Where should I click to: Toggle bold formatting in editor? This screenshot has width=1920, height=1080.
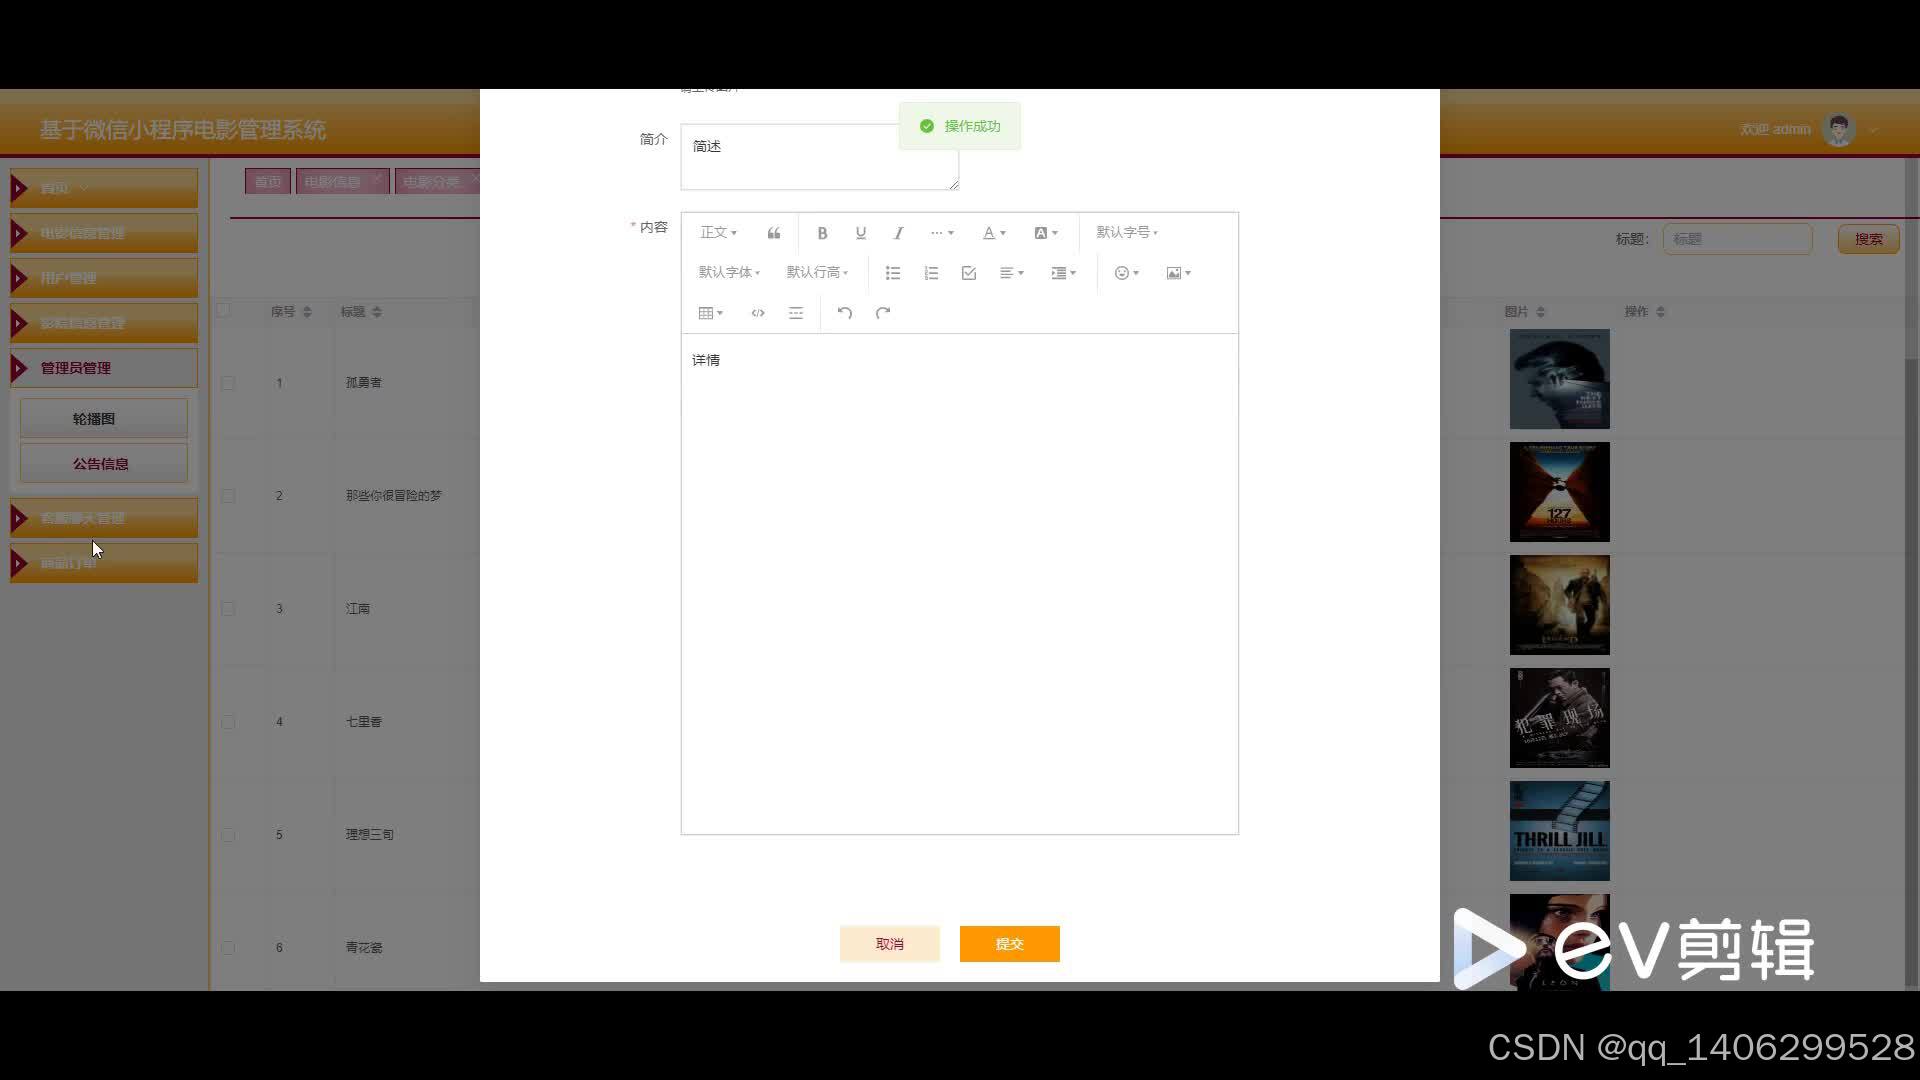coord(822,233)
